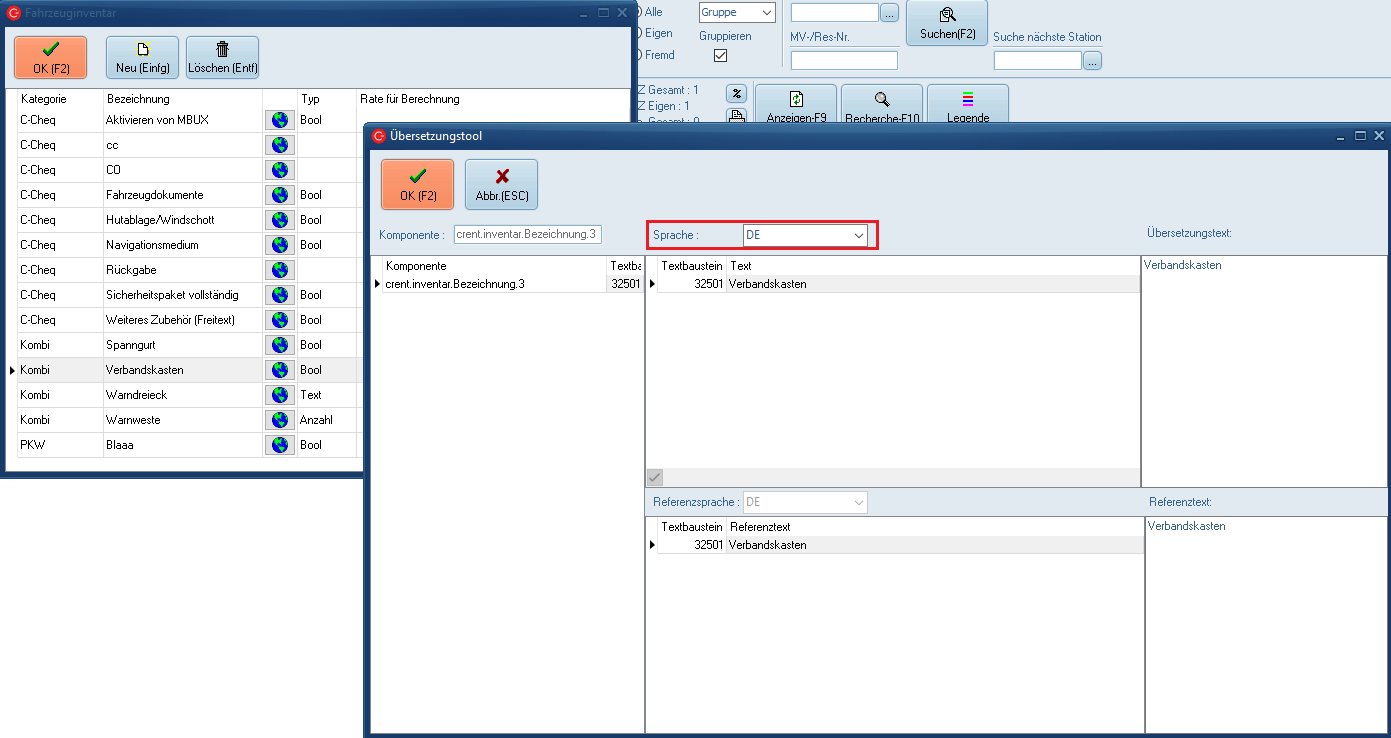This screenshot has height=738, width=1391.
Task: Toggle the Gruppieren checkbox
Action: [x=720, y=56]
